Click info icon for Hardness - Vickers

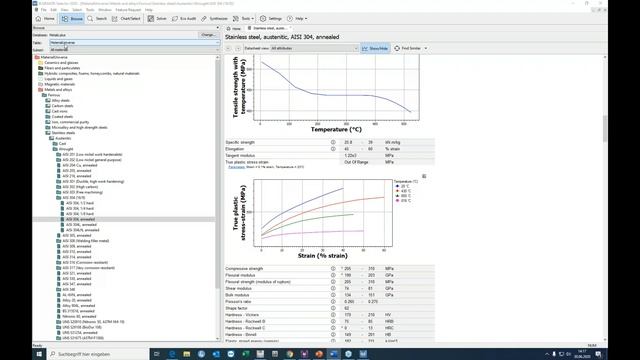[x=333, y=315]
